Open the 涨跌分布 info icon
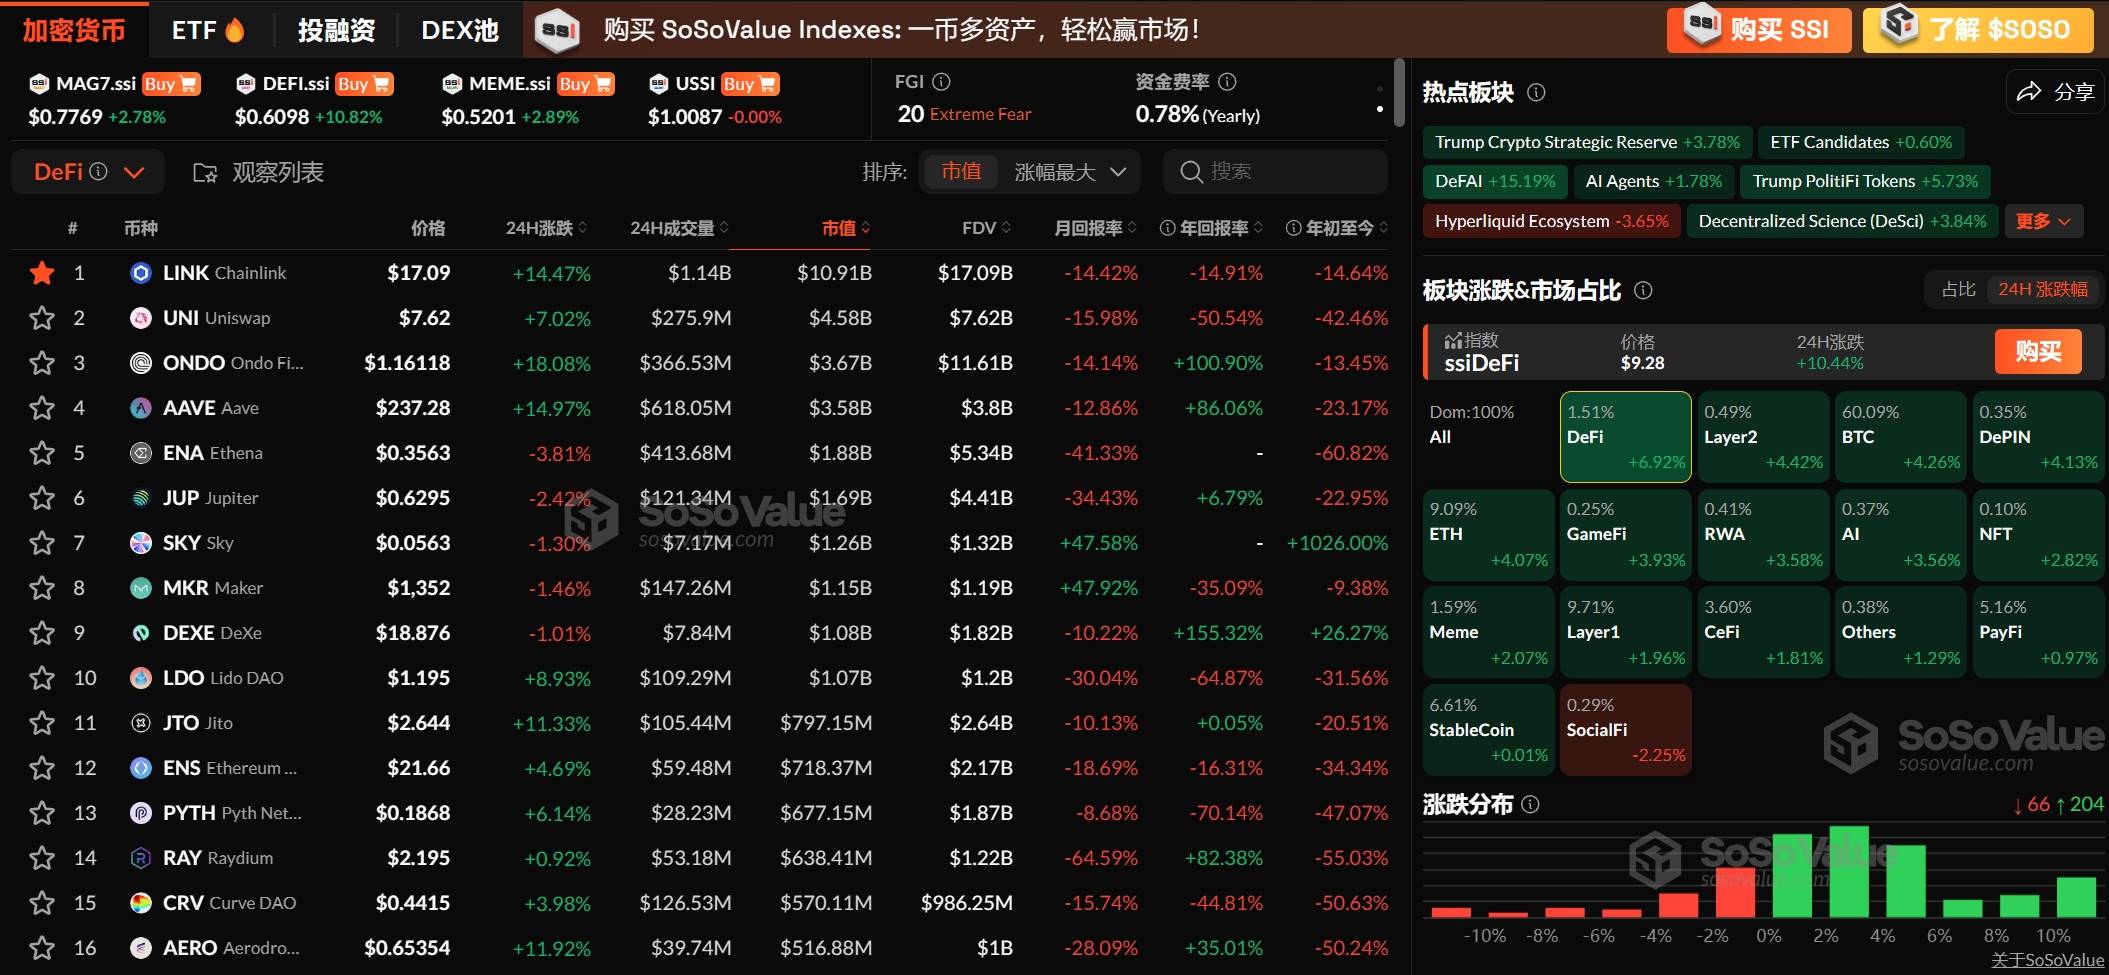The height and width of the screenshot is (975, 2109). click(1530, 804)
